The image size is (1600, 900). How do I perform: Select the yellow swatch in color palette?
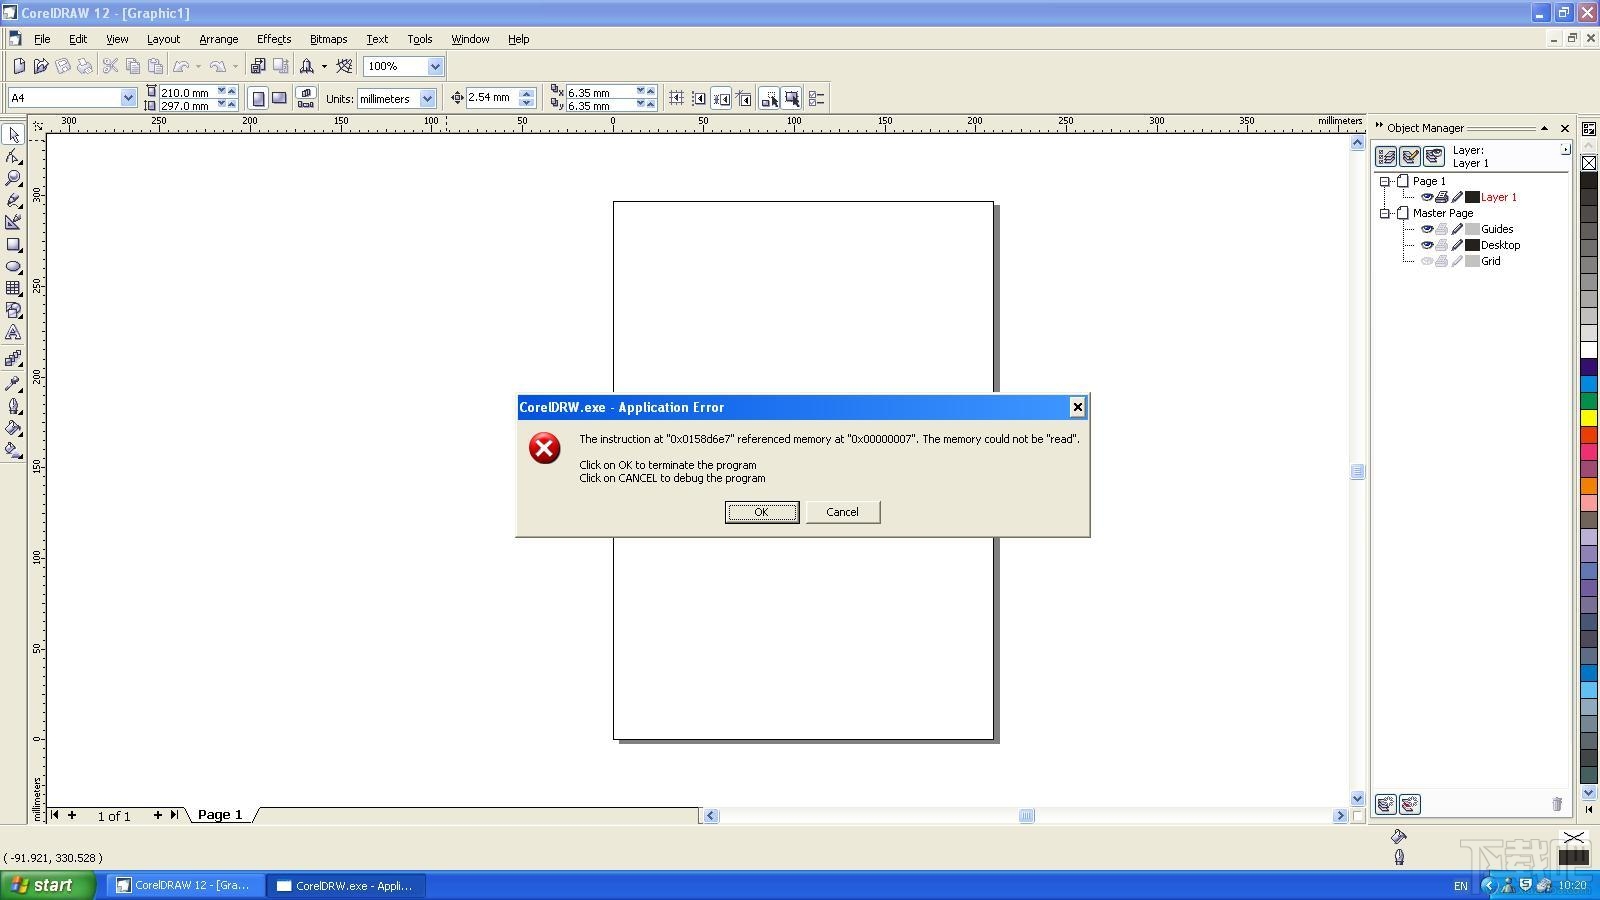pyautogui.click(x=1589, y=418)
